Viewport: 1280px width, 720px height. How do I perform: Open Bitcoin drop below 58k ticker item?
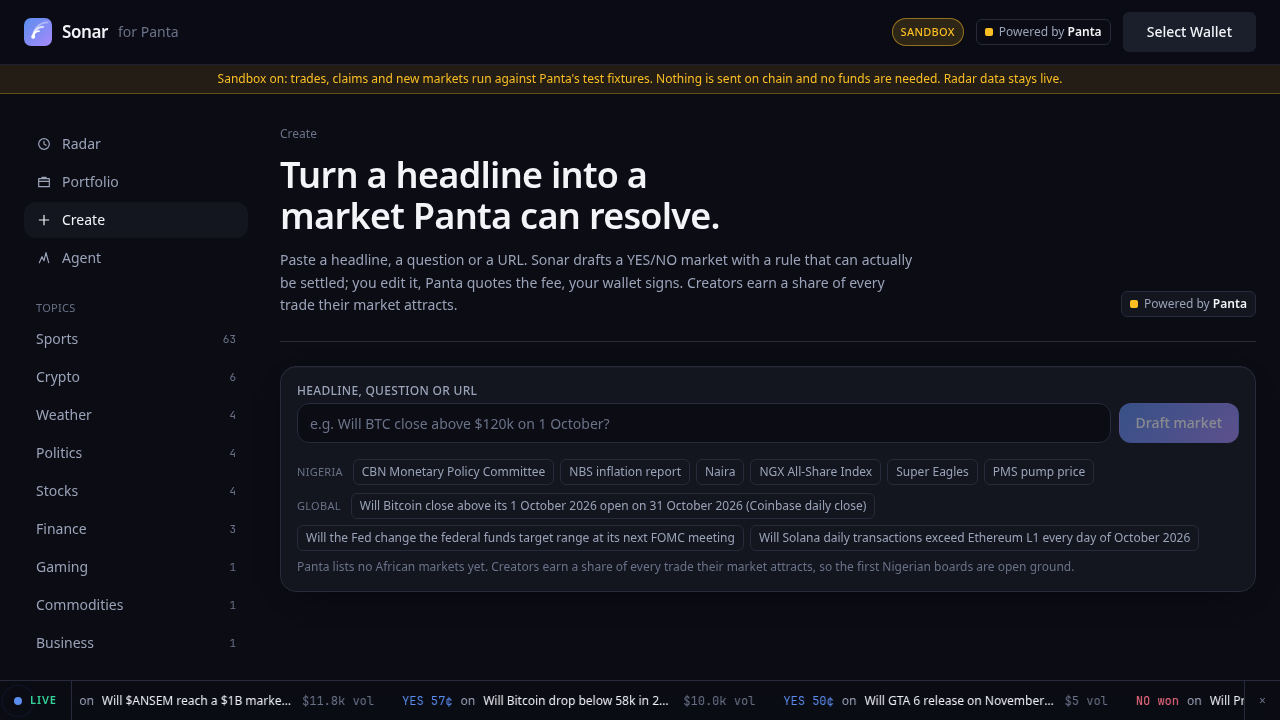click(575, 701)
